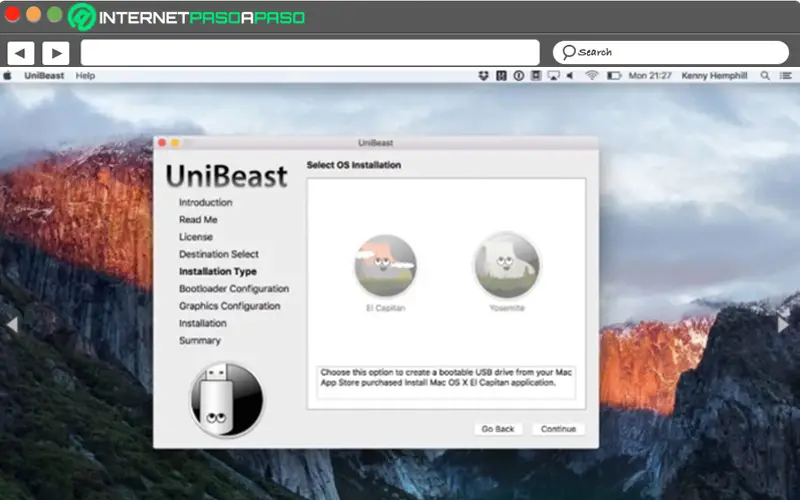Click the Mon 21:27 clock in menu bar
This screenshot has height=500, width=800.
click(x=649, y=76)
